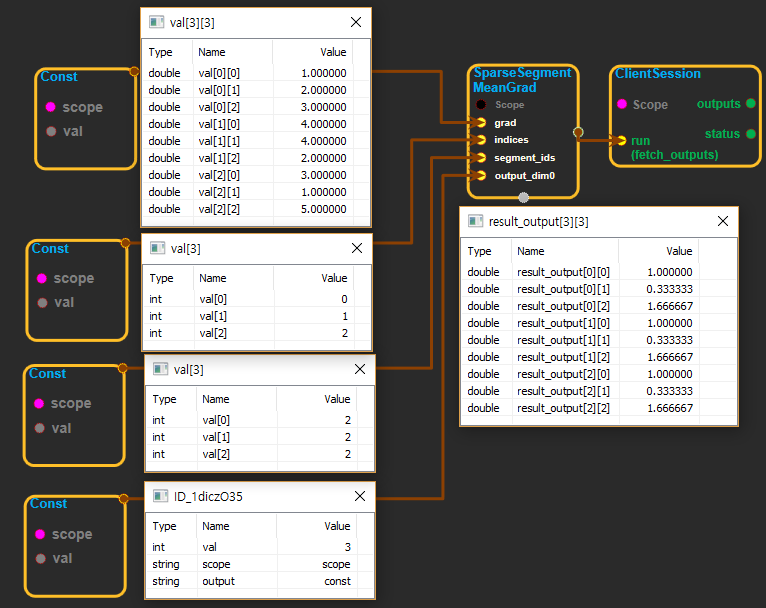Click the Name column header in val[3][3]
766x608 pixels.
[211, 52]
